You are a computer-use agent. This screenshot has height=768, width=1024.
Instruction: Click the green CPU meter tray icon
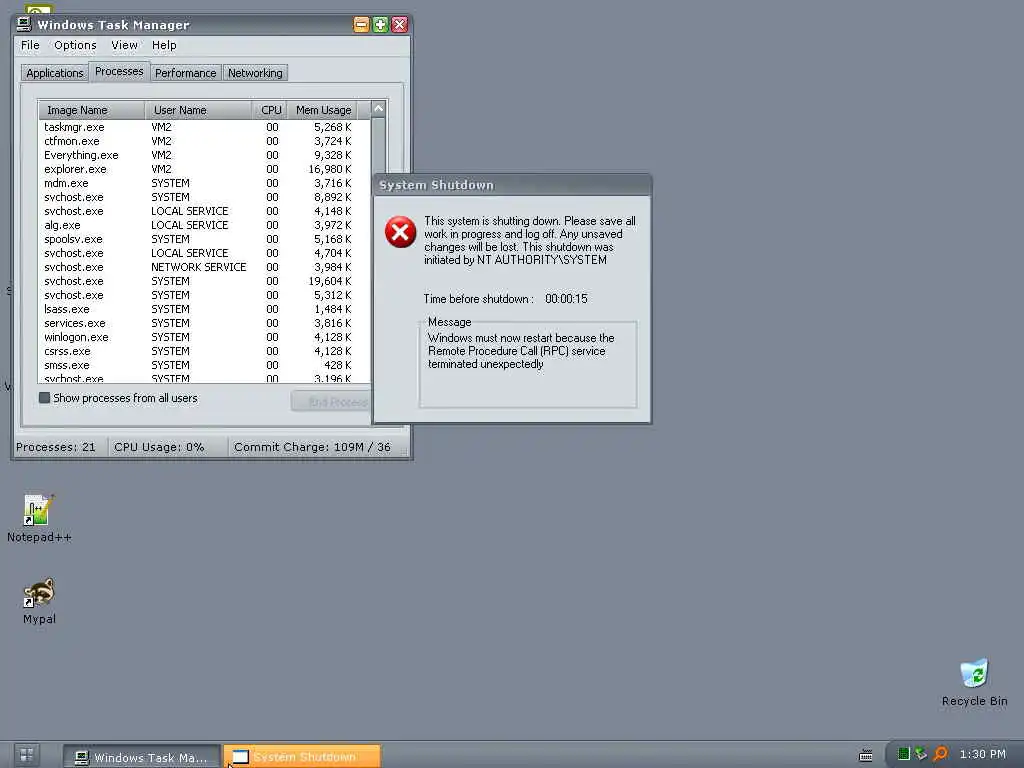[x=904, y=754]
